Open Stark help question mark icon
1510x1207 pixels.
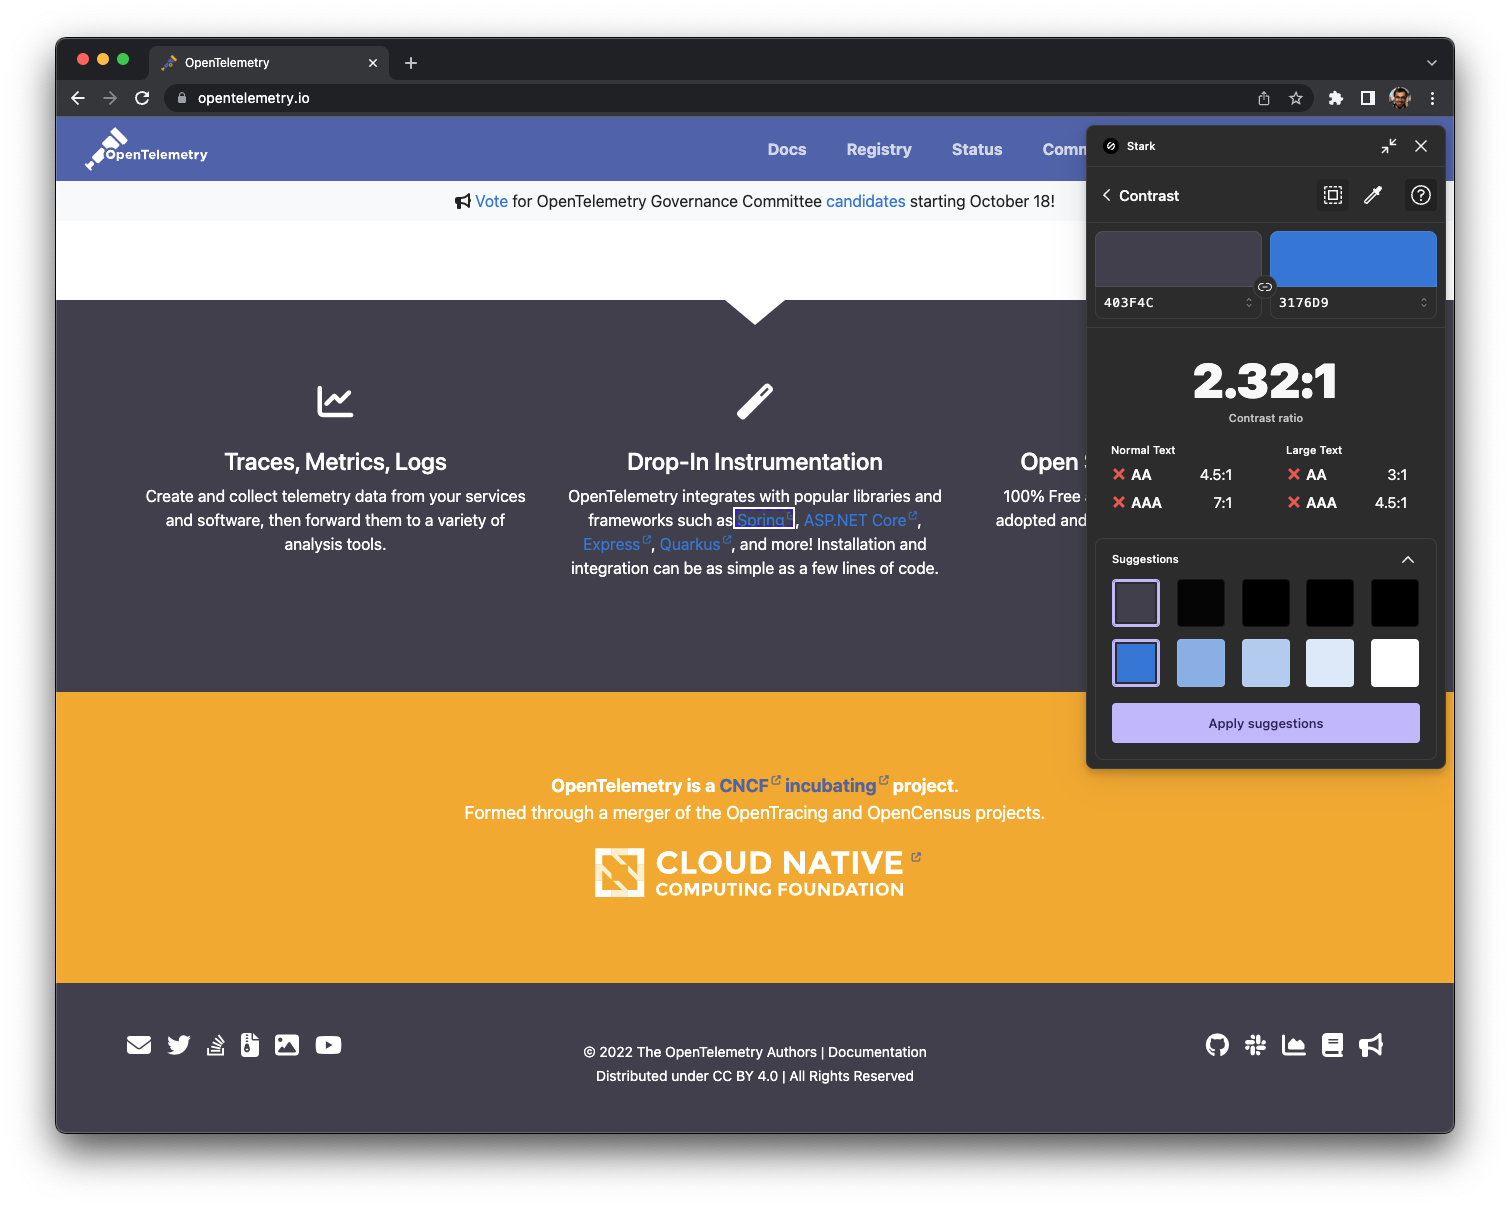[1420, 195]
